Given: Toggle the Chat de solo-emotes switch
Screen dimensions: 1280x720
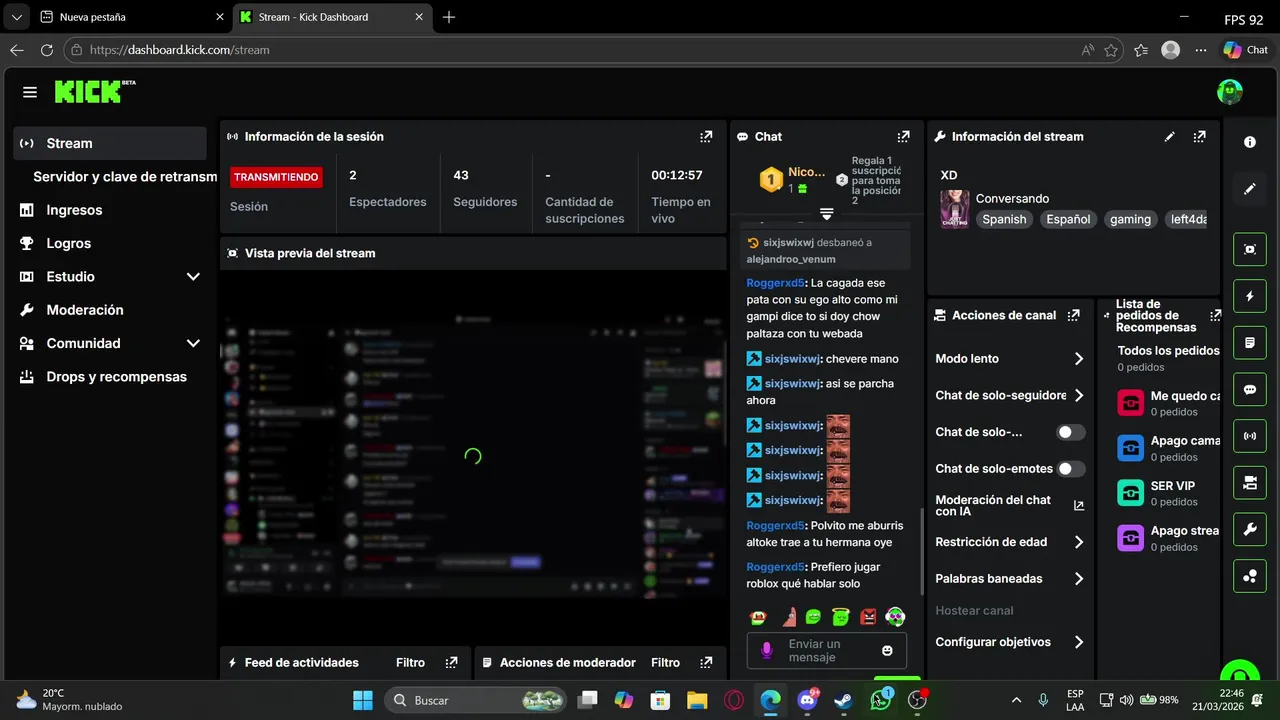Looking at the screenshot, I should 1071,468.
